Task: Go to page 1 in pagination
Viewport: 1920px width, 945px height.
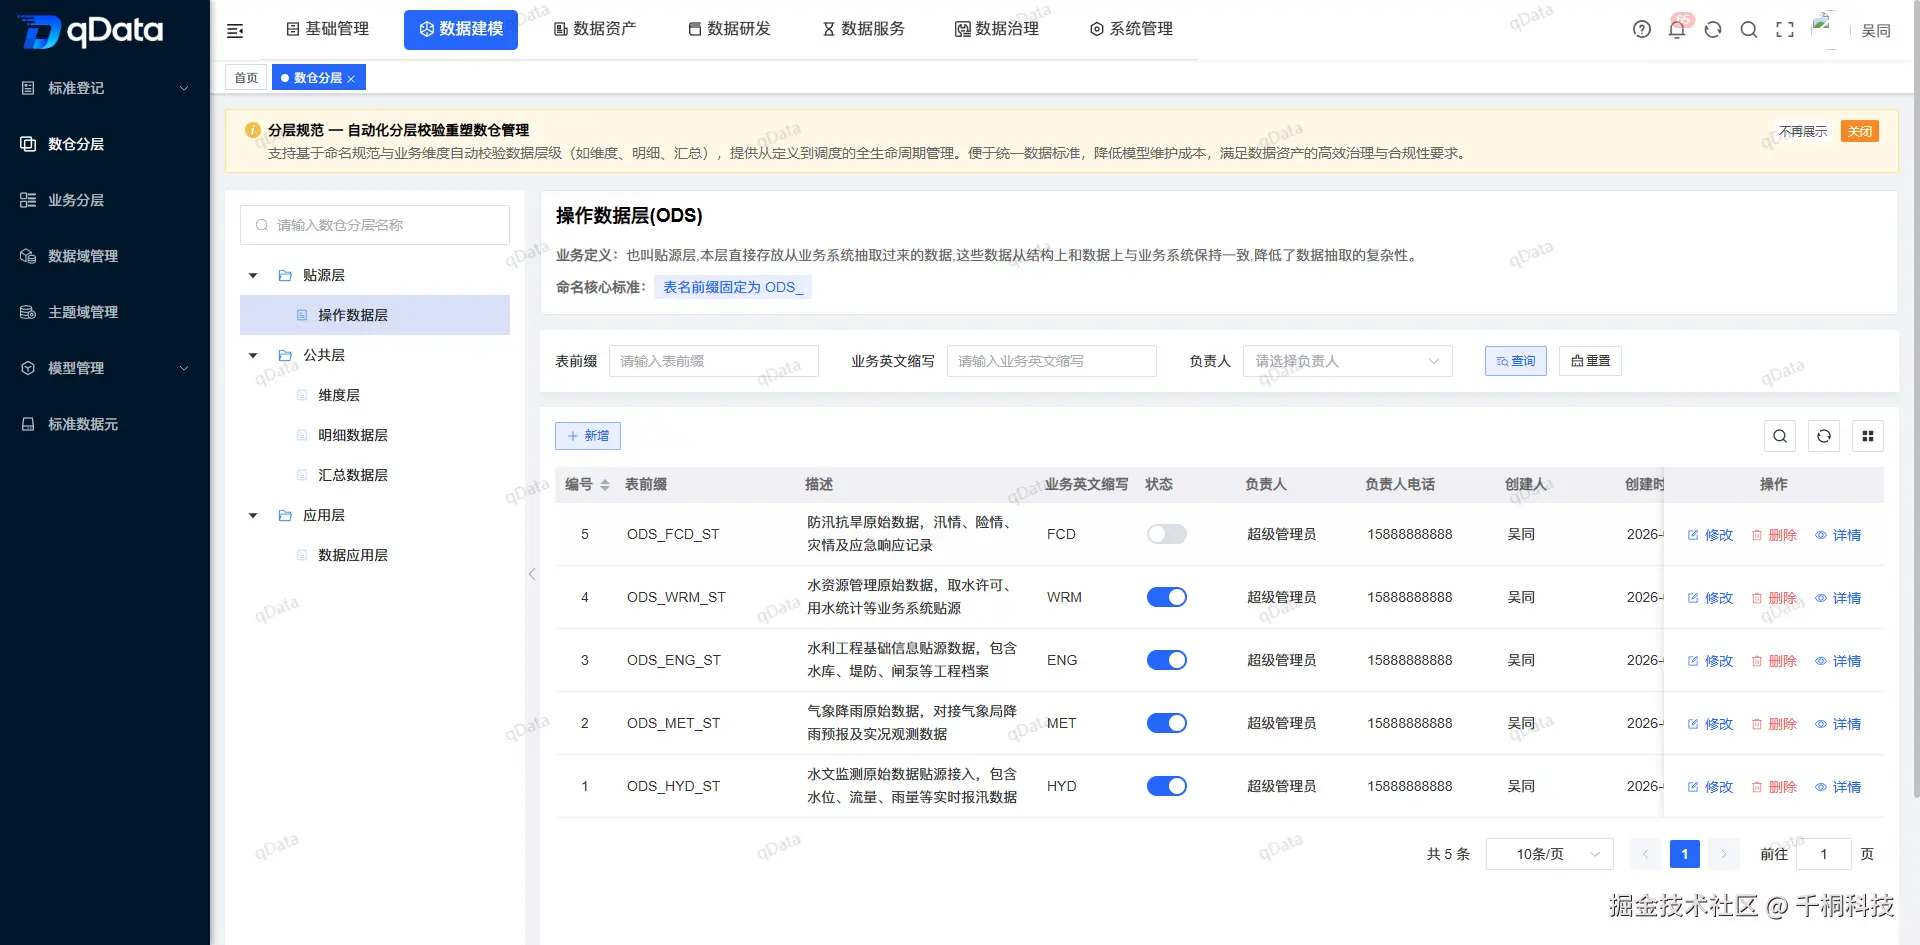Action: coord(1684,854)
